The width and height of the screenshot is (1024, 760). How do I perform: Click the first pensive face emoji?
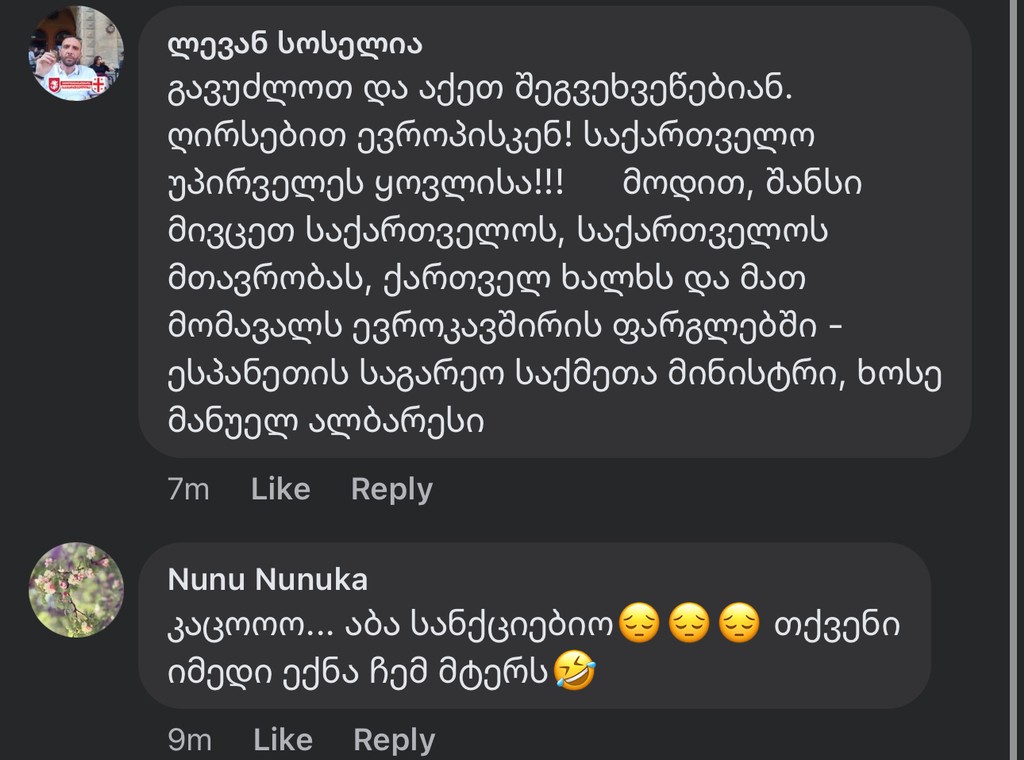(639, 625)
